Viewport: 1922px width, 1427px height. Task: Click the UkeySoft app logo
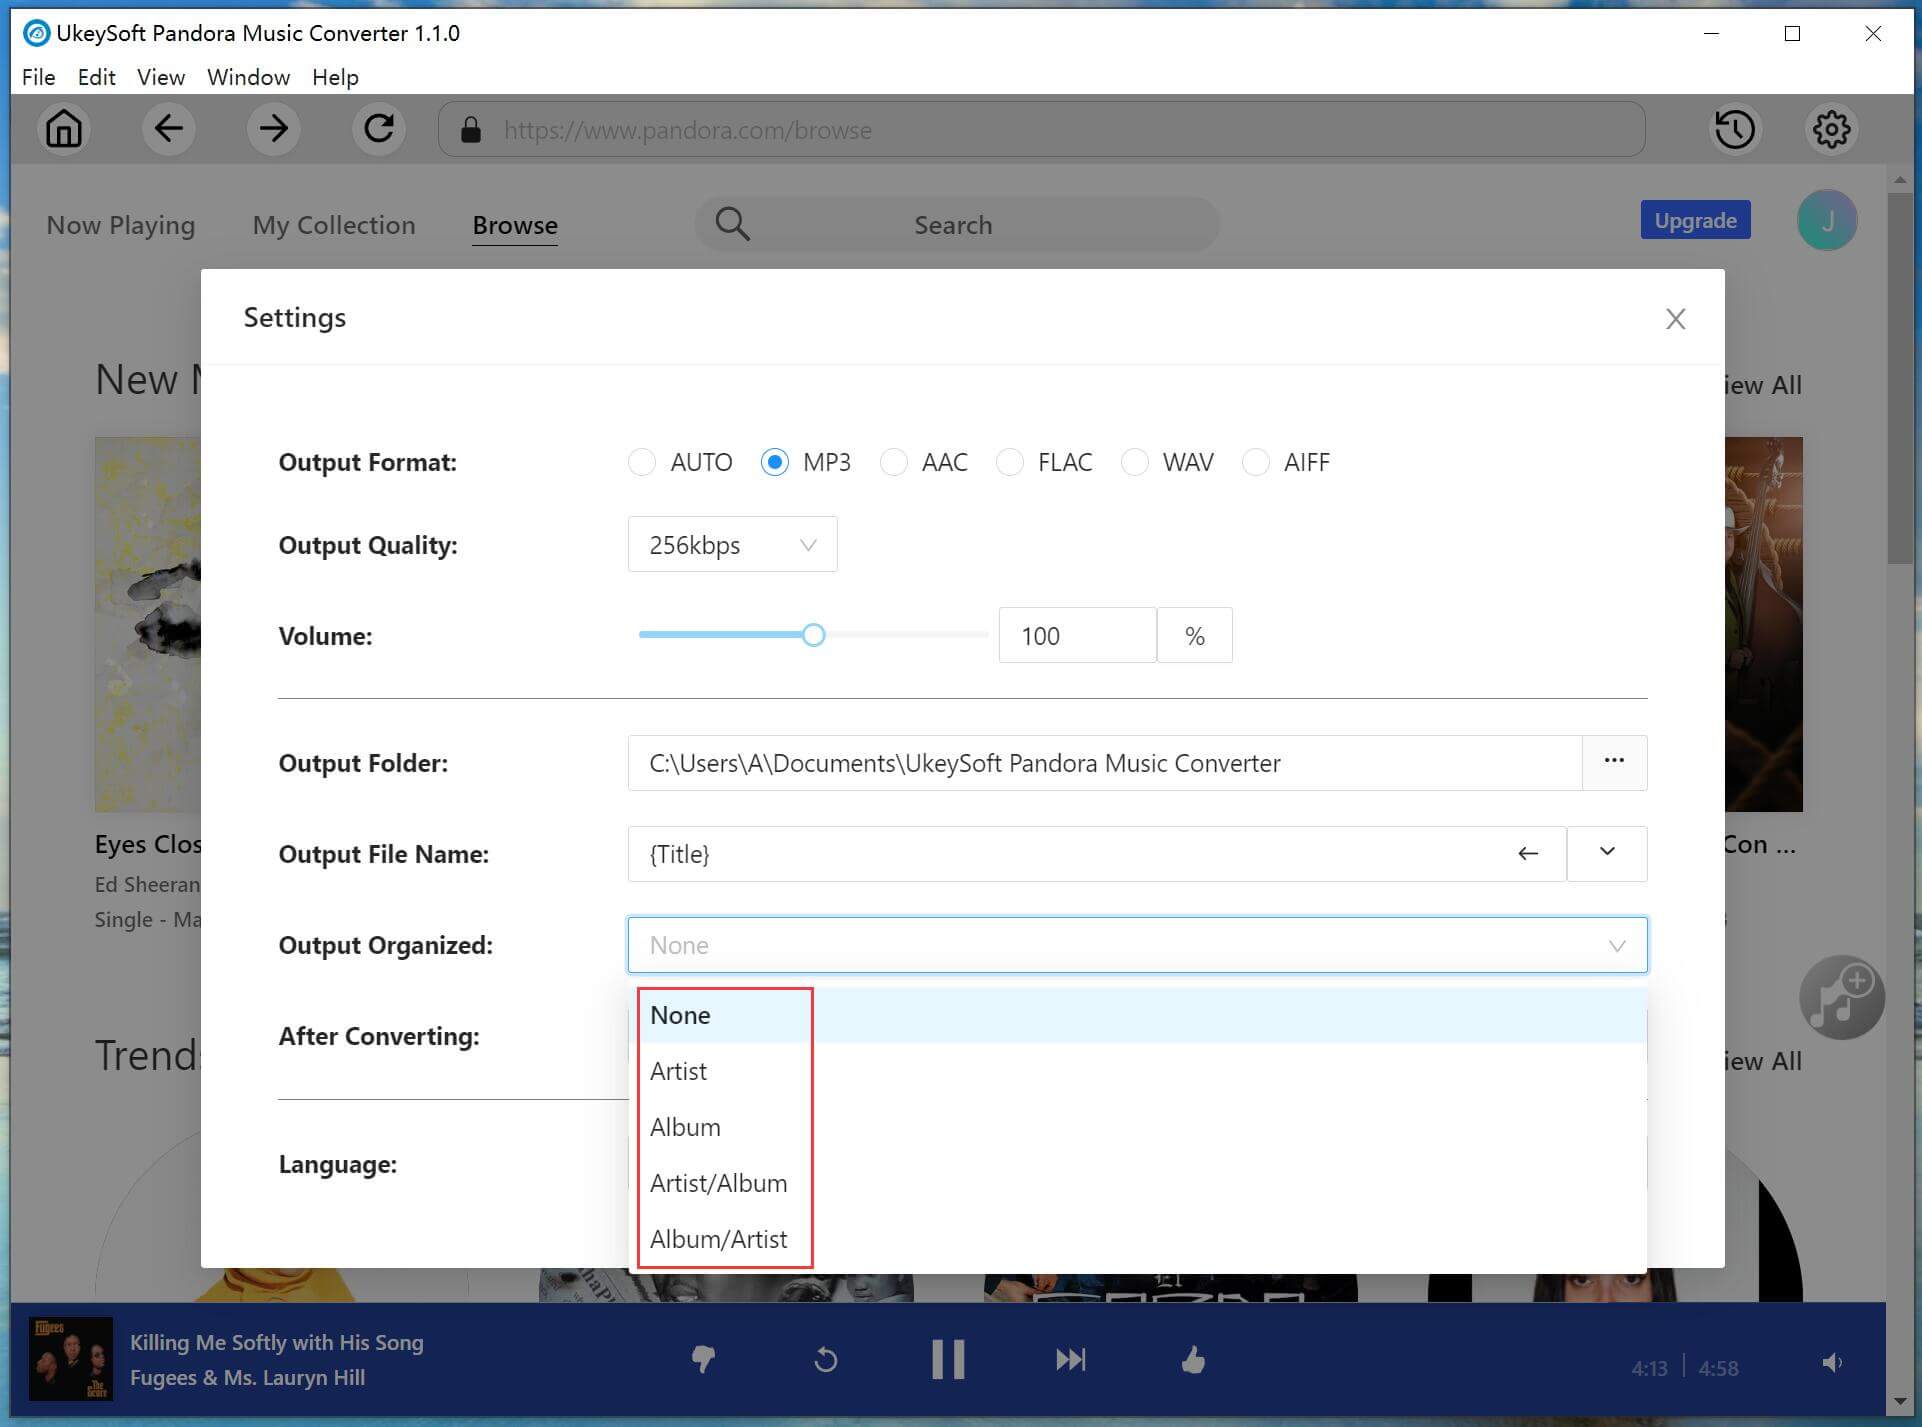36,33
